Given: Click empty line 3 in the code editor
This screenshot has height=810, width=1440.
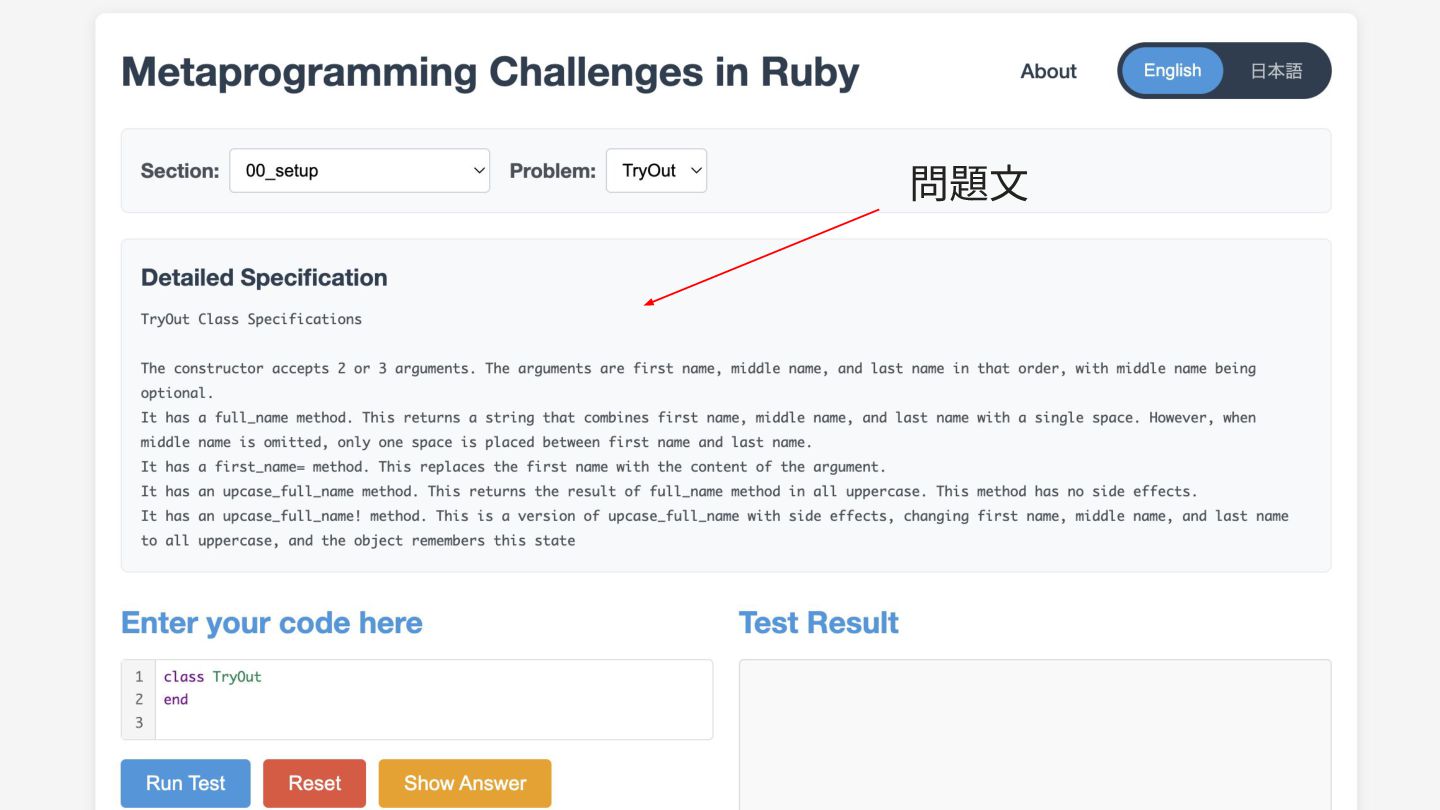Looking at the screenshot, I should 400,723.
